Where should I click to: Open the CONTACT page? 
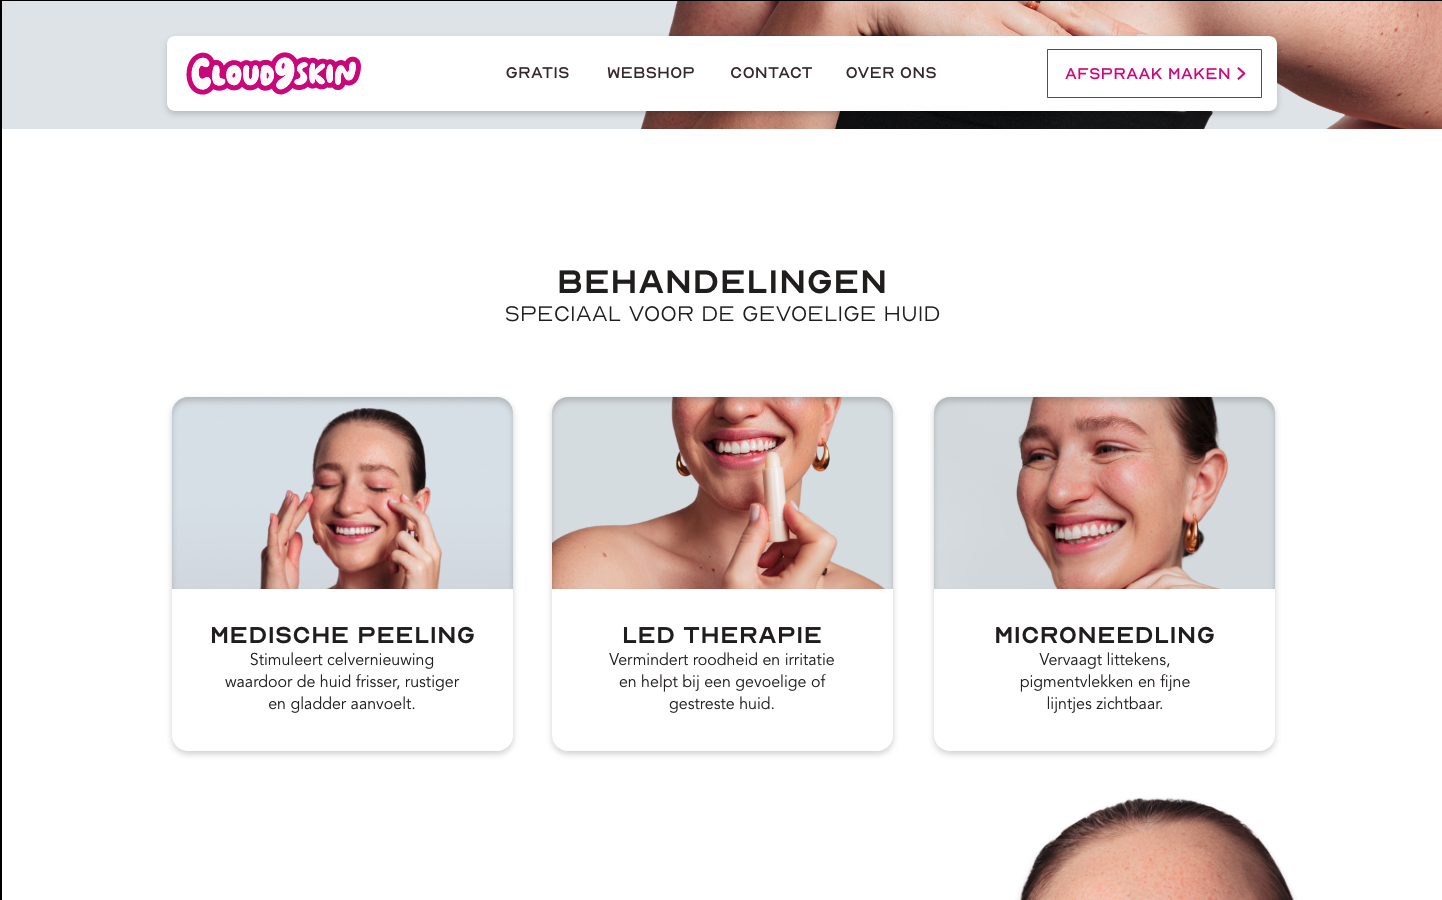771,73
